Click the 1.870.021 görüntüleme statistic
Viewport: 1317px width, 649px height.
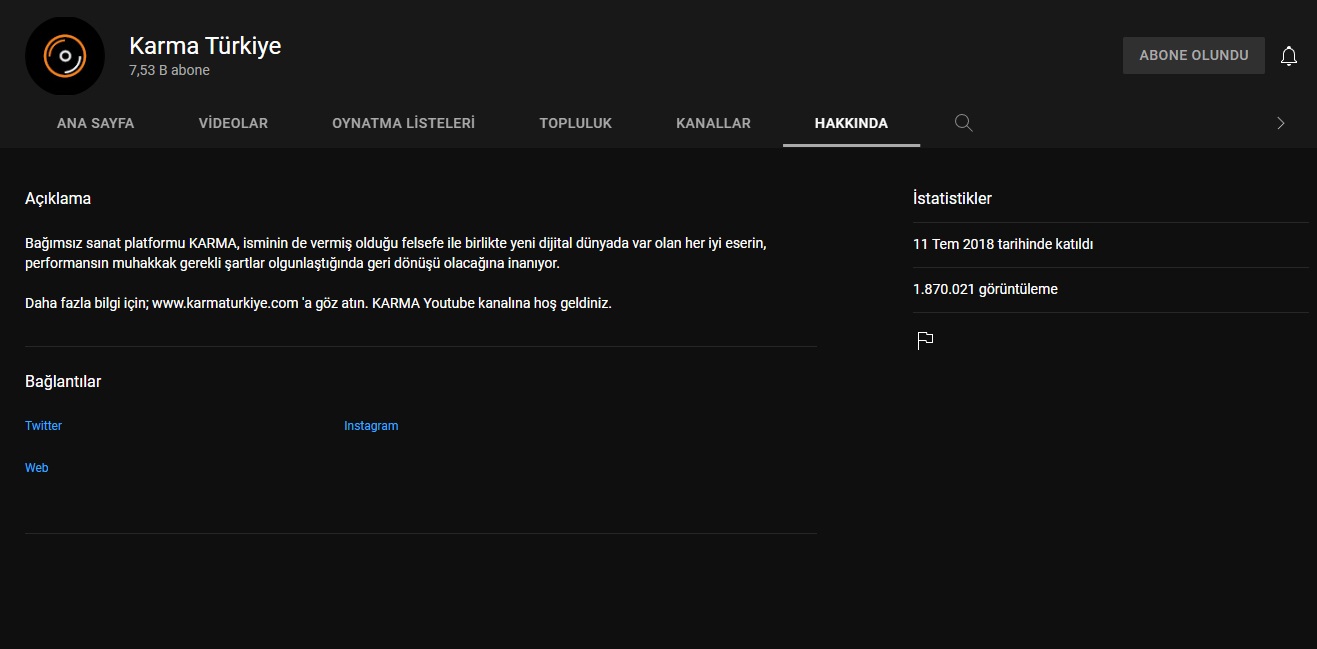985,289
